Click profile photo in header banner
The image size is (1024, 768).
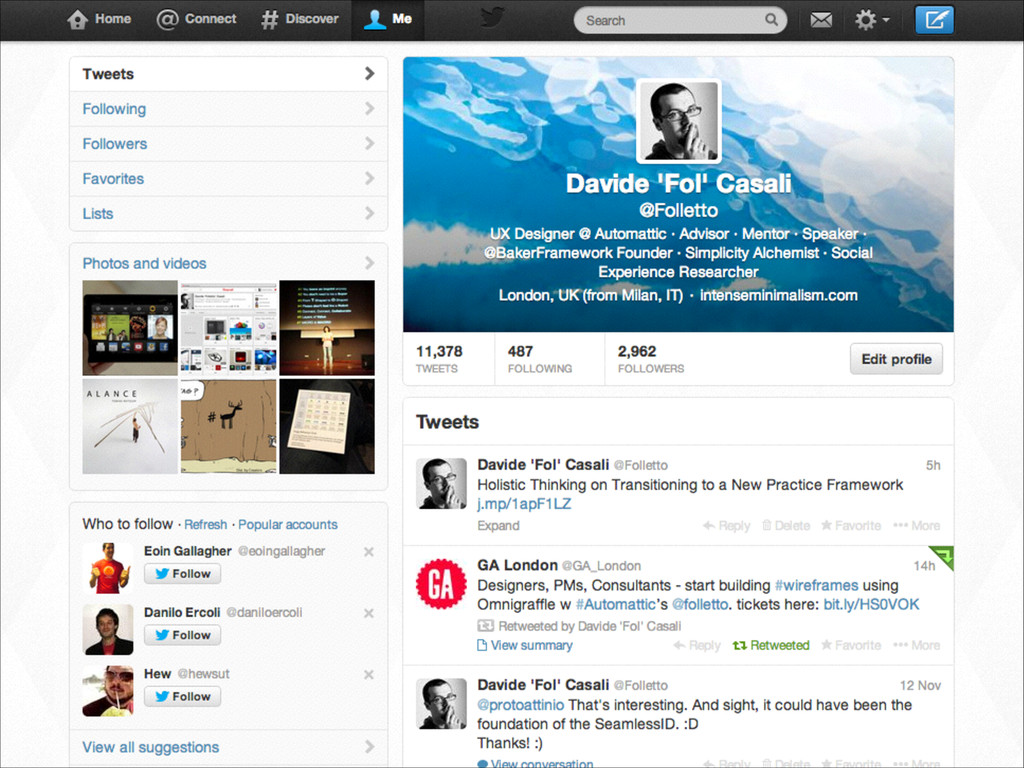click(679, 121)
